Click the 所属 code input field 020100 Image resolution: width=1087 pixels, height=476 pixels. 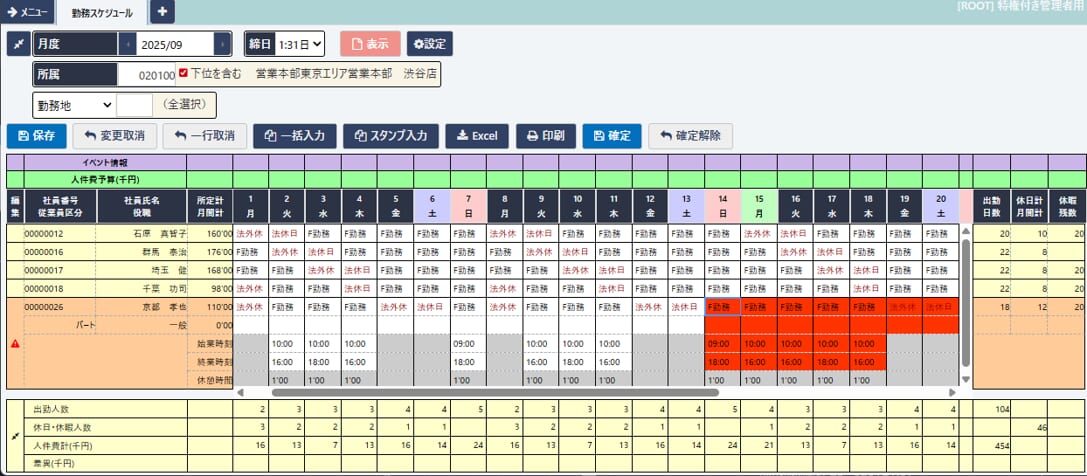point(147,74)
